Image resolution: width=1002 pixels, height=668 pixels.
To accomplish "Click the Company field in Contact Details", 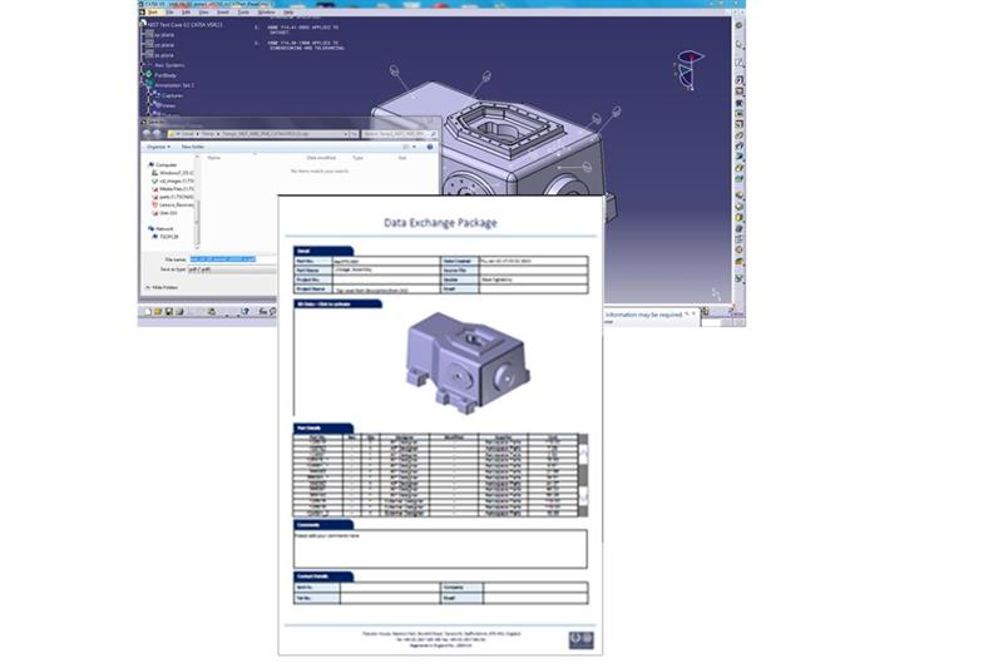I will pos(536,587).
